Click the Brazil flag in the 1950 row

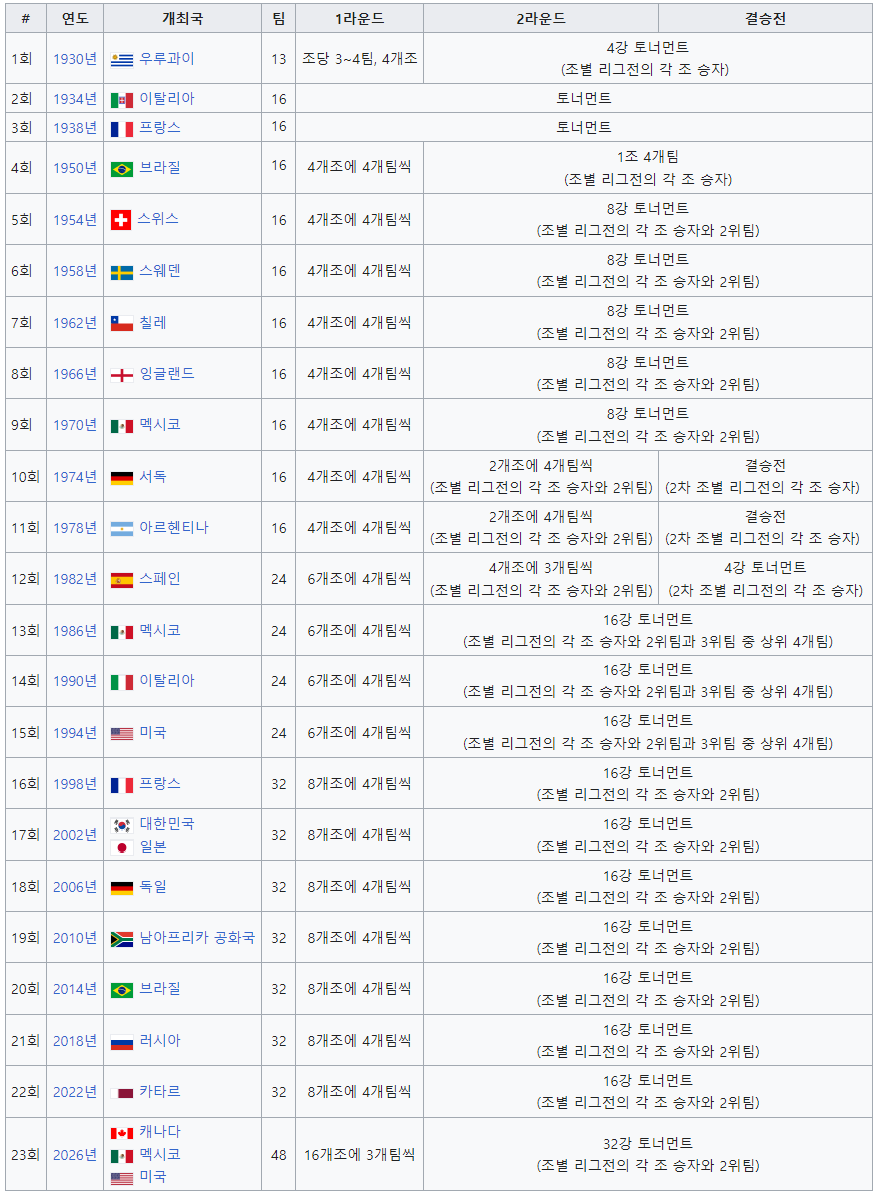pos(122,169)
